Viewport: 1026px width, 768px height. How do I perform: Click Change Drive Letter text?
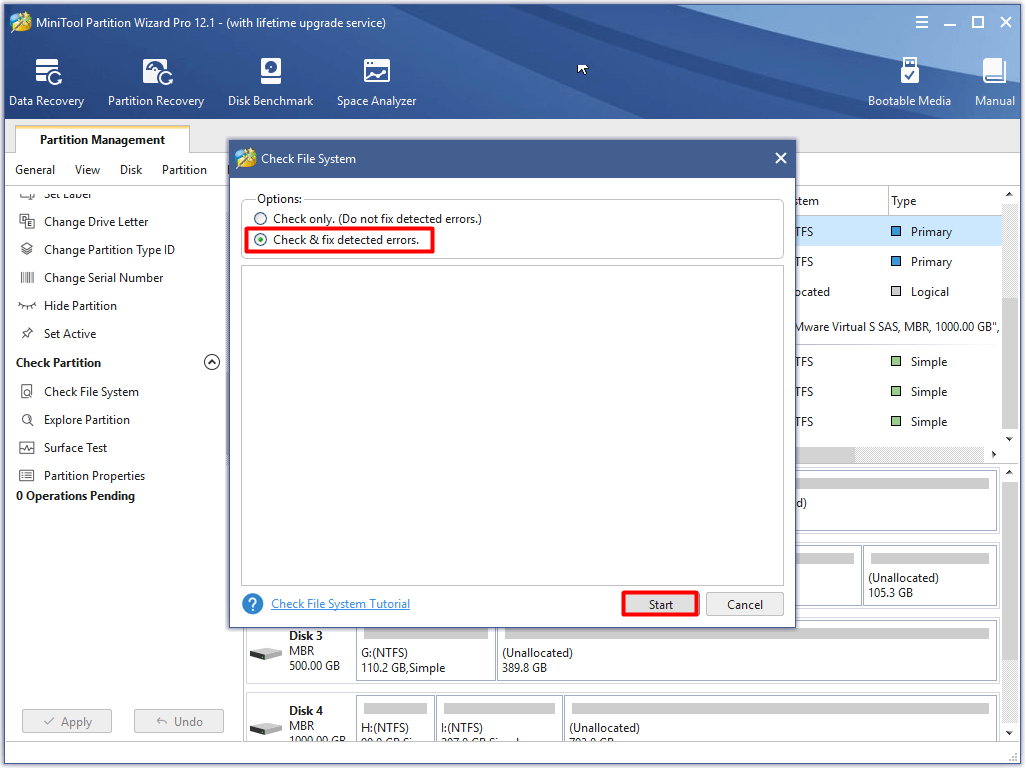[96, 222]
